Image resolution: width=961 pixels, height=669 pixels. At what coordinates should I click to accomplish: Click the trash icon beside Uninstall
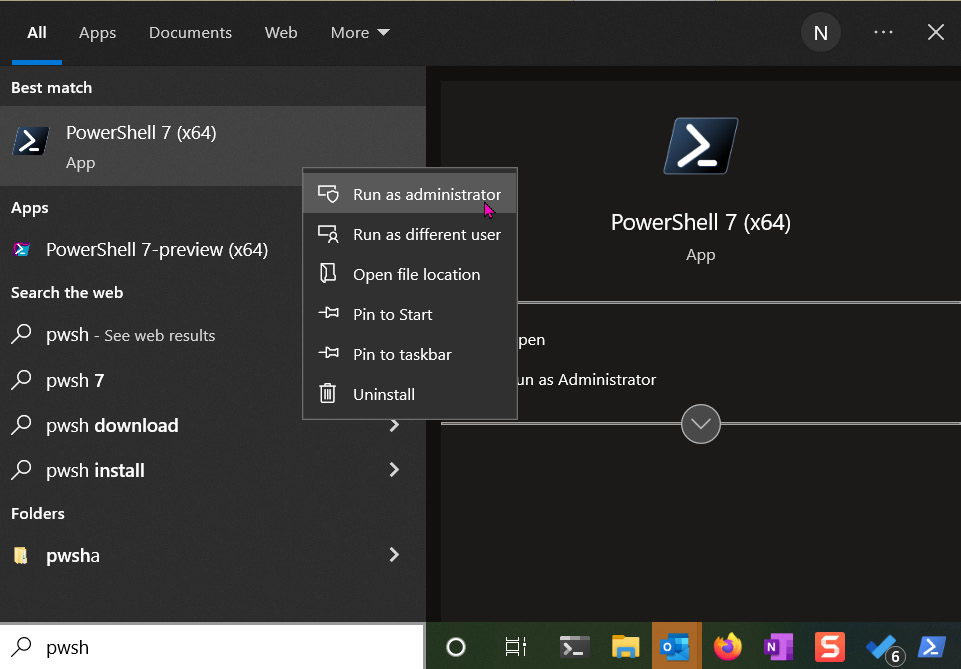[328, 393]
